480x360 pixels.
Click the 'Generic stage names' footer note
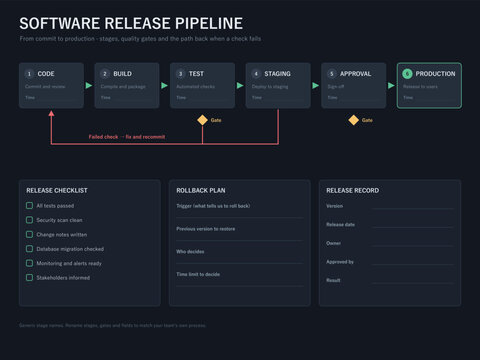pos(112,325)
